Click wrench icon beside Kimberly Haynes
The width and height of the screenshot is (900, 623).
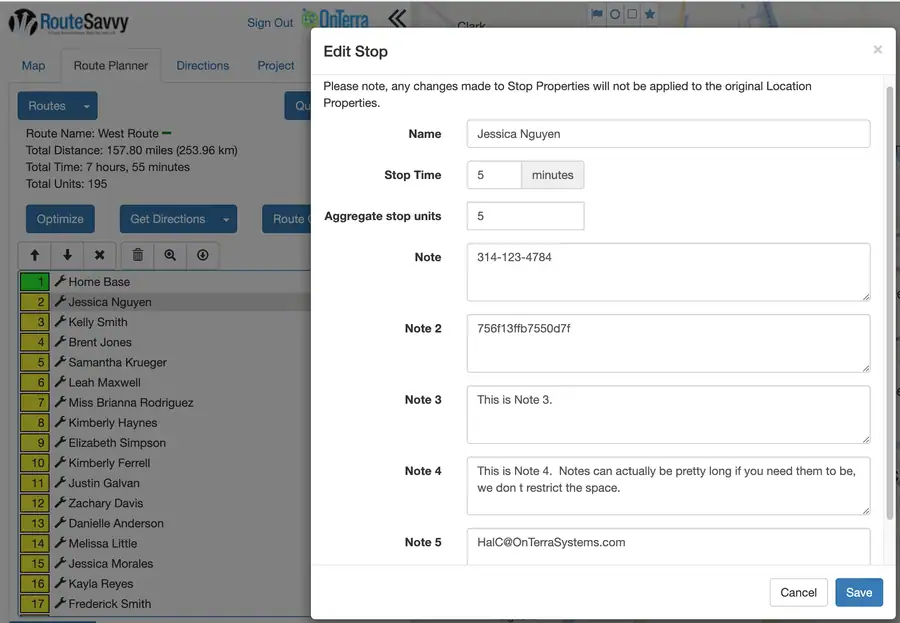tap(60, 422)
